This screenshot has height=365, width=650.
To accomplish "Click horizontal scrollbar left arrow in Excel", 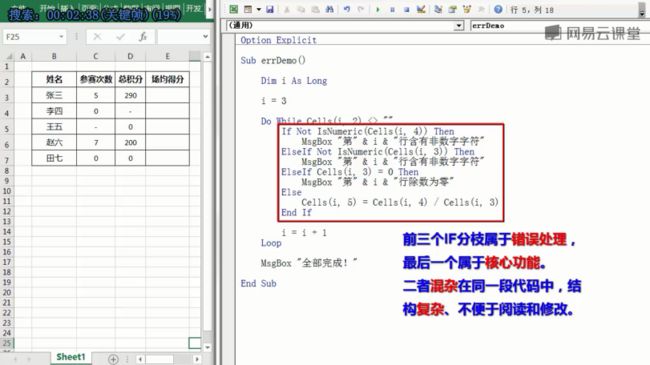I will 140,359.
